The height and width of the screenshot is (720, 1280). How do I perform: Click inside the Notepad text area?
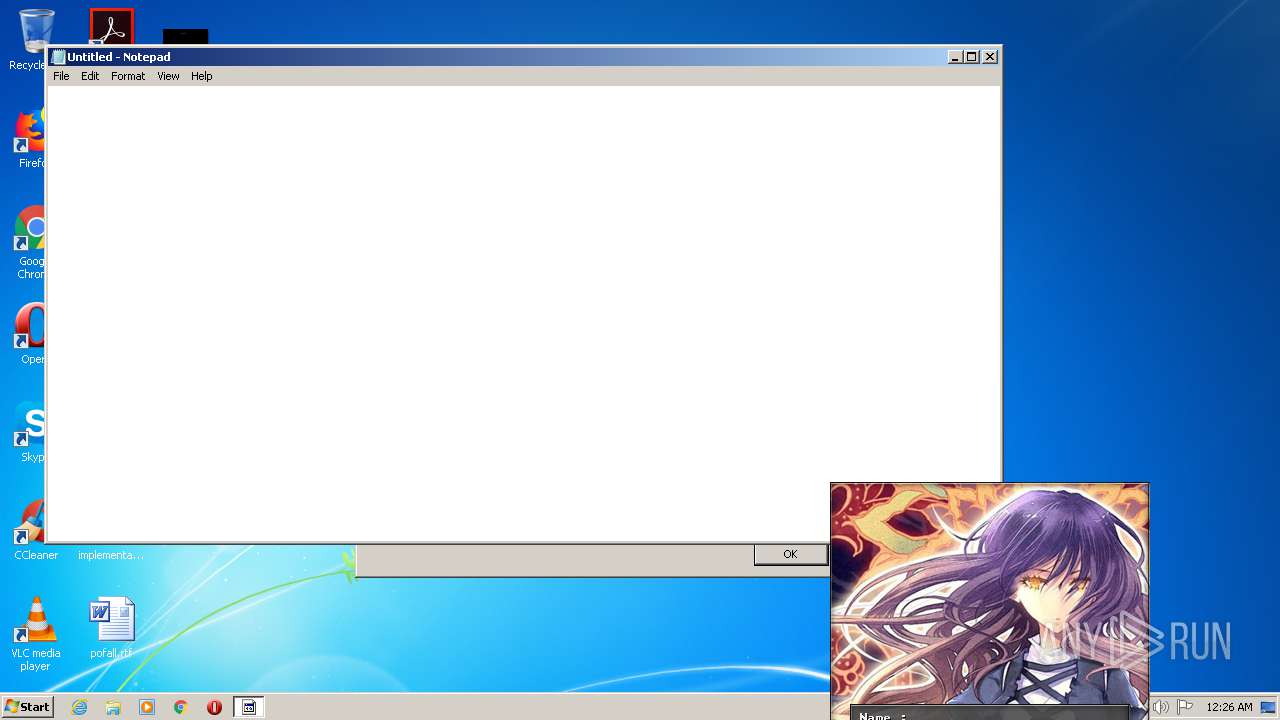point(524,313)
